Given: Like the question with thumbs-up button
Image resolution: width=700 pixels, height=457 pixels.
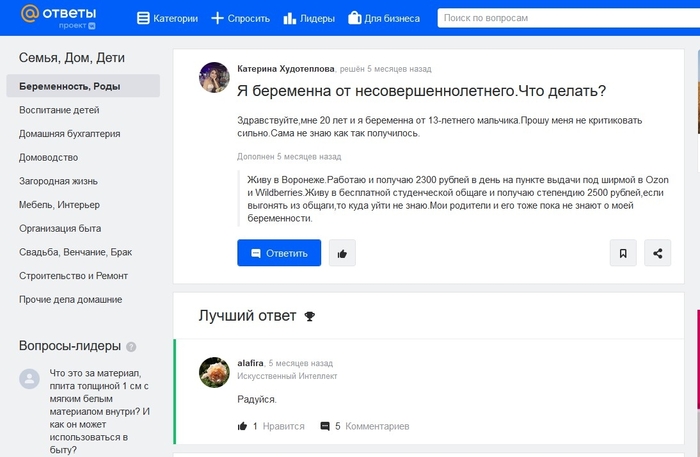Looking at the screenshot, I should [342, 253].
